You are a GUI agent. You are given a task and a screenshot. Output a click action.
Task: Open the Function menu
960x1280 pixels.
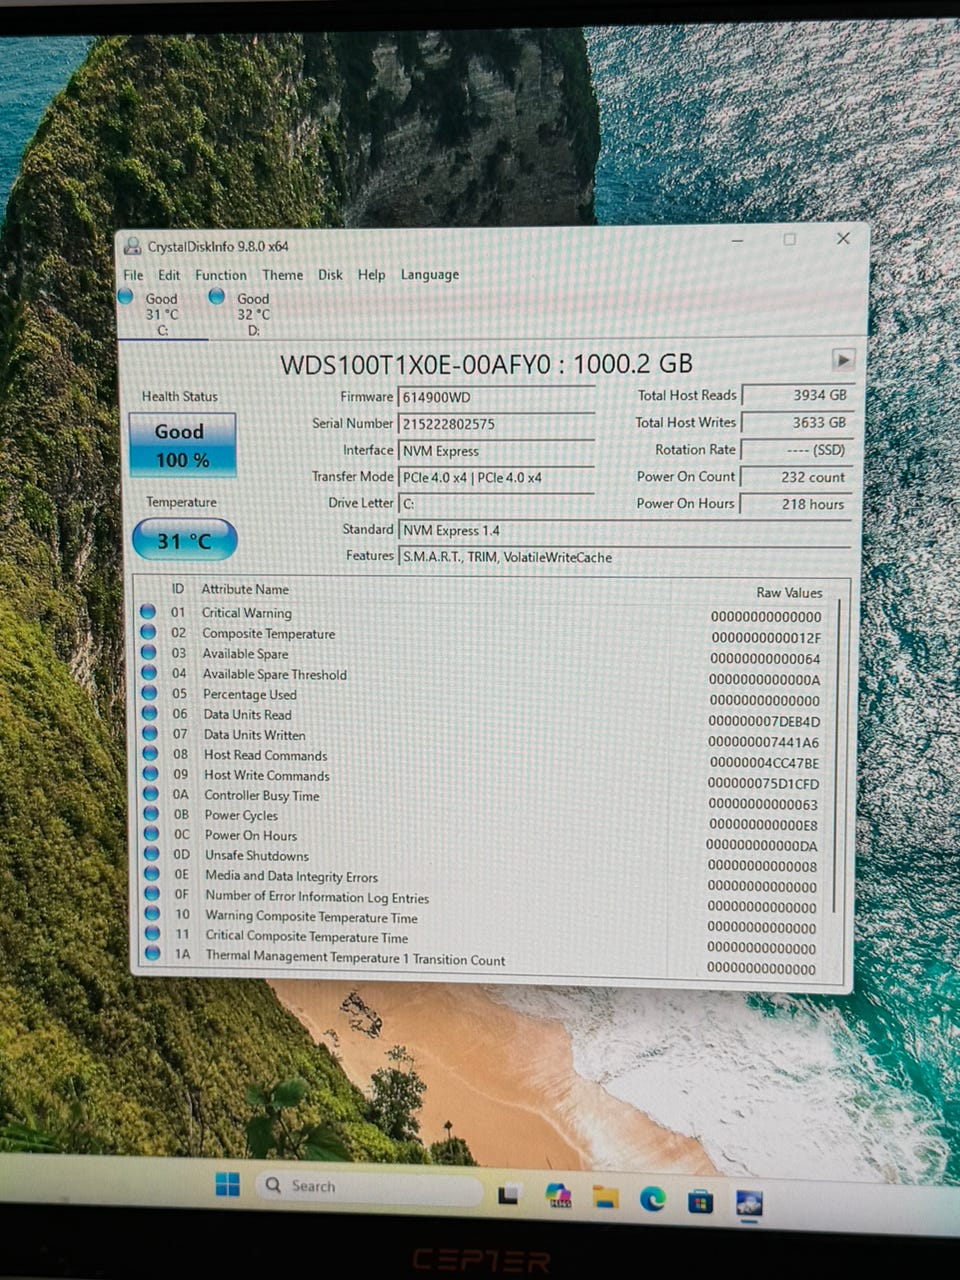point(221,275)
